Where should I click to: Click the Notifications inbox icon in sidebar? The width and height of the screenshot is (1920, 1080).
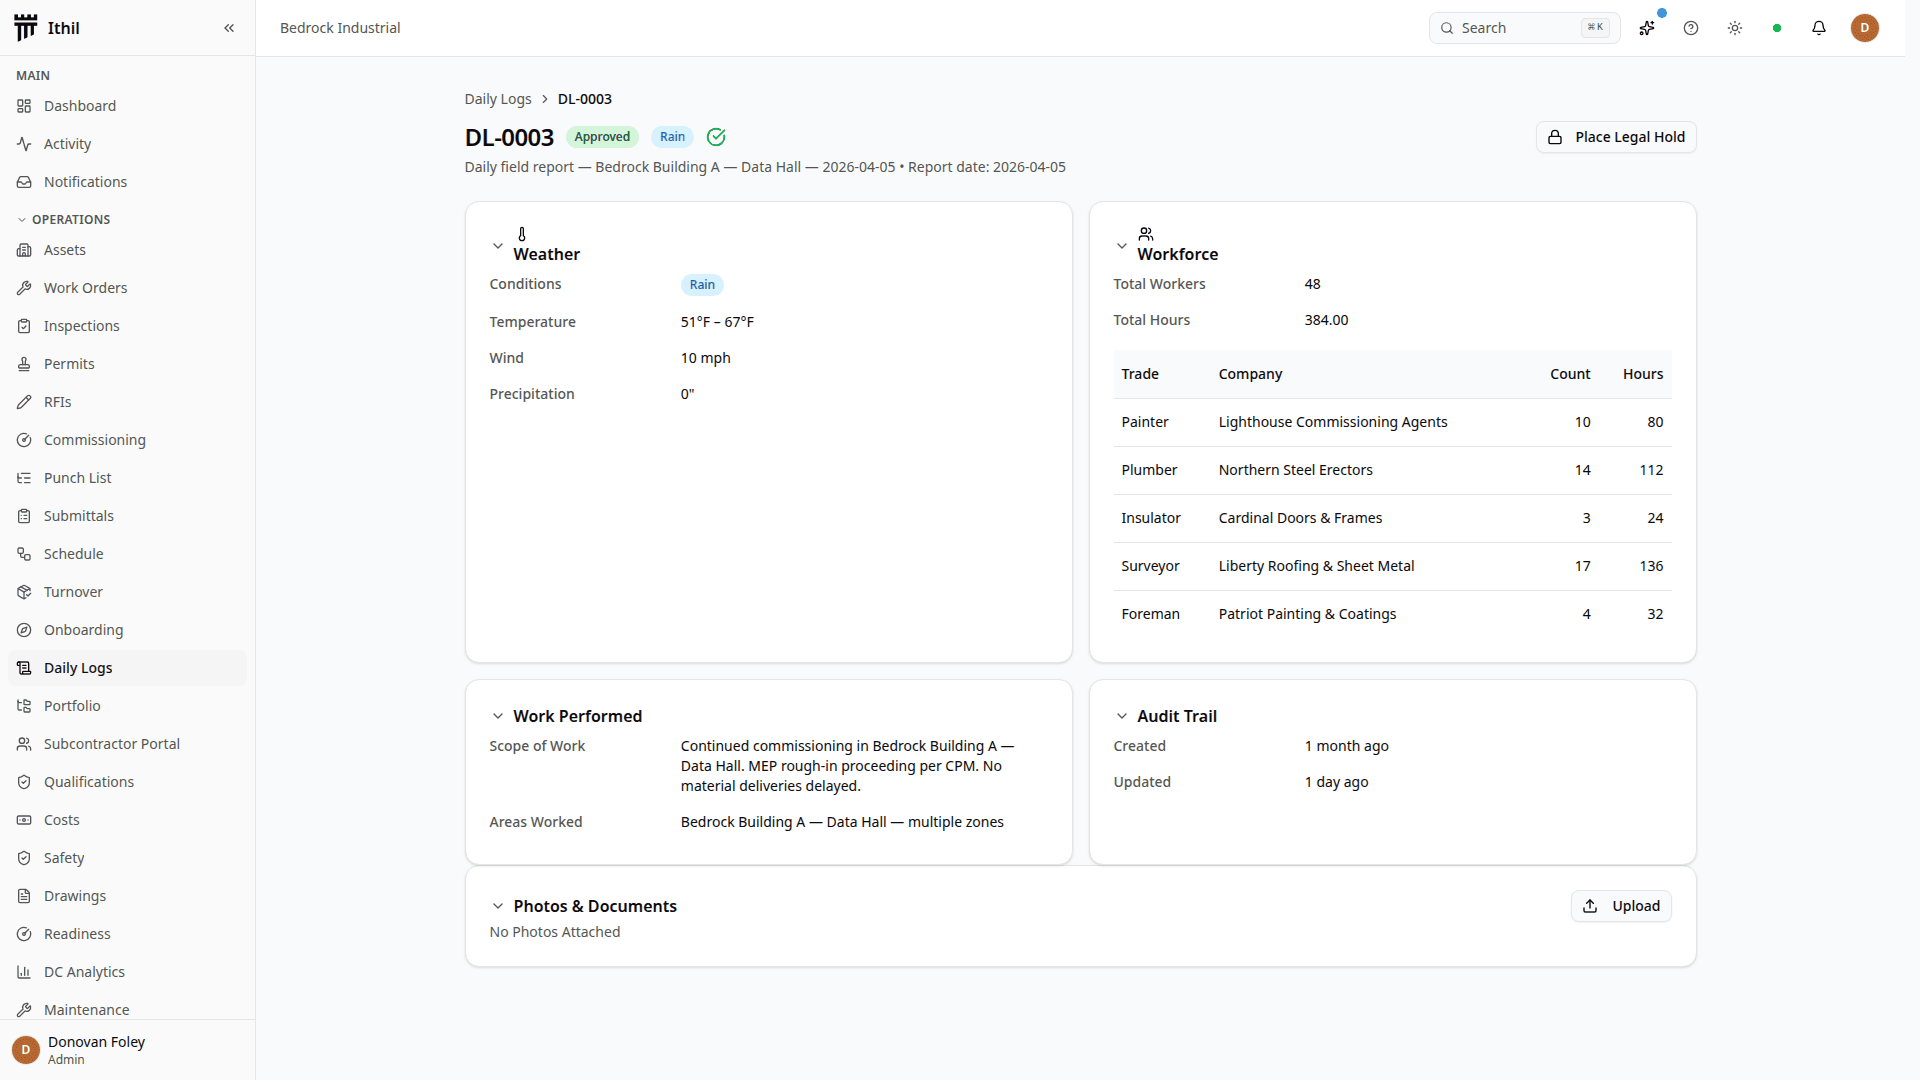pyautogui.click(x=24, y=182)
